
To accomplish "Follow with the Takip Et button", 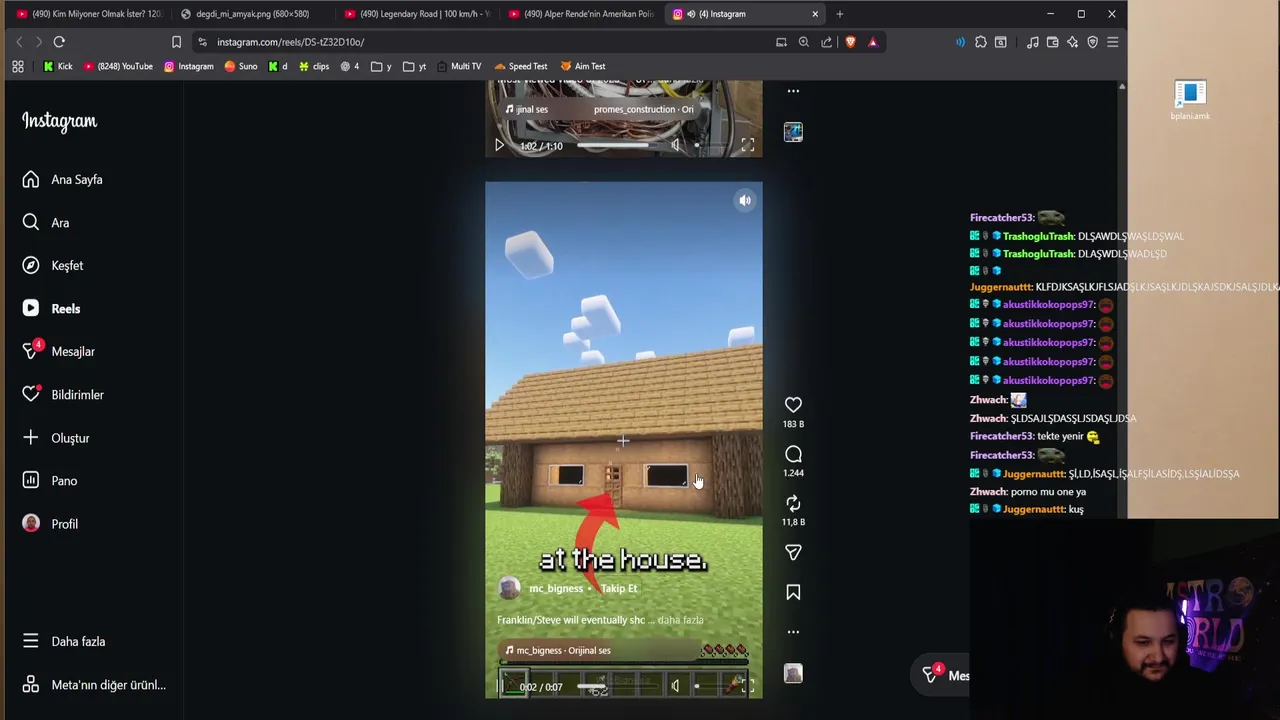I will 618,588.
